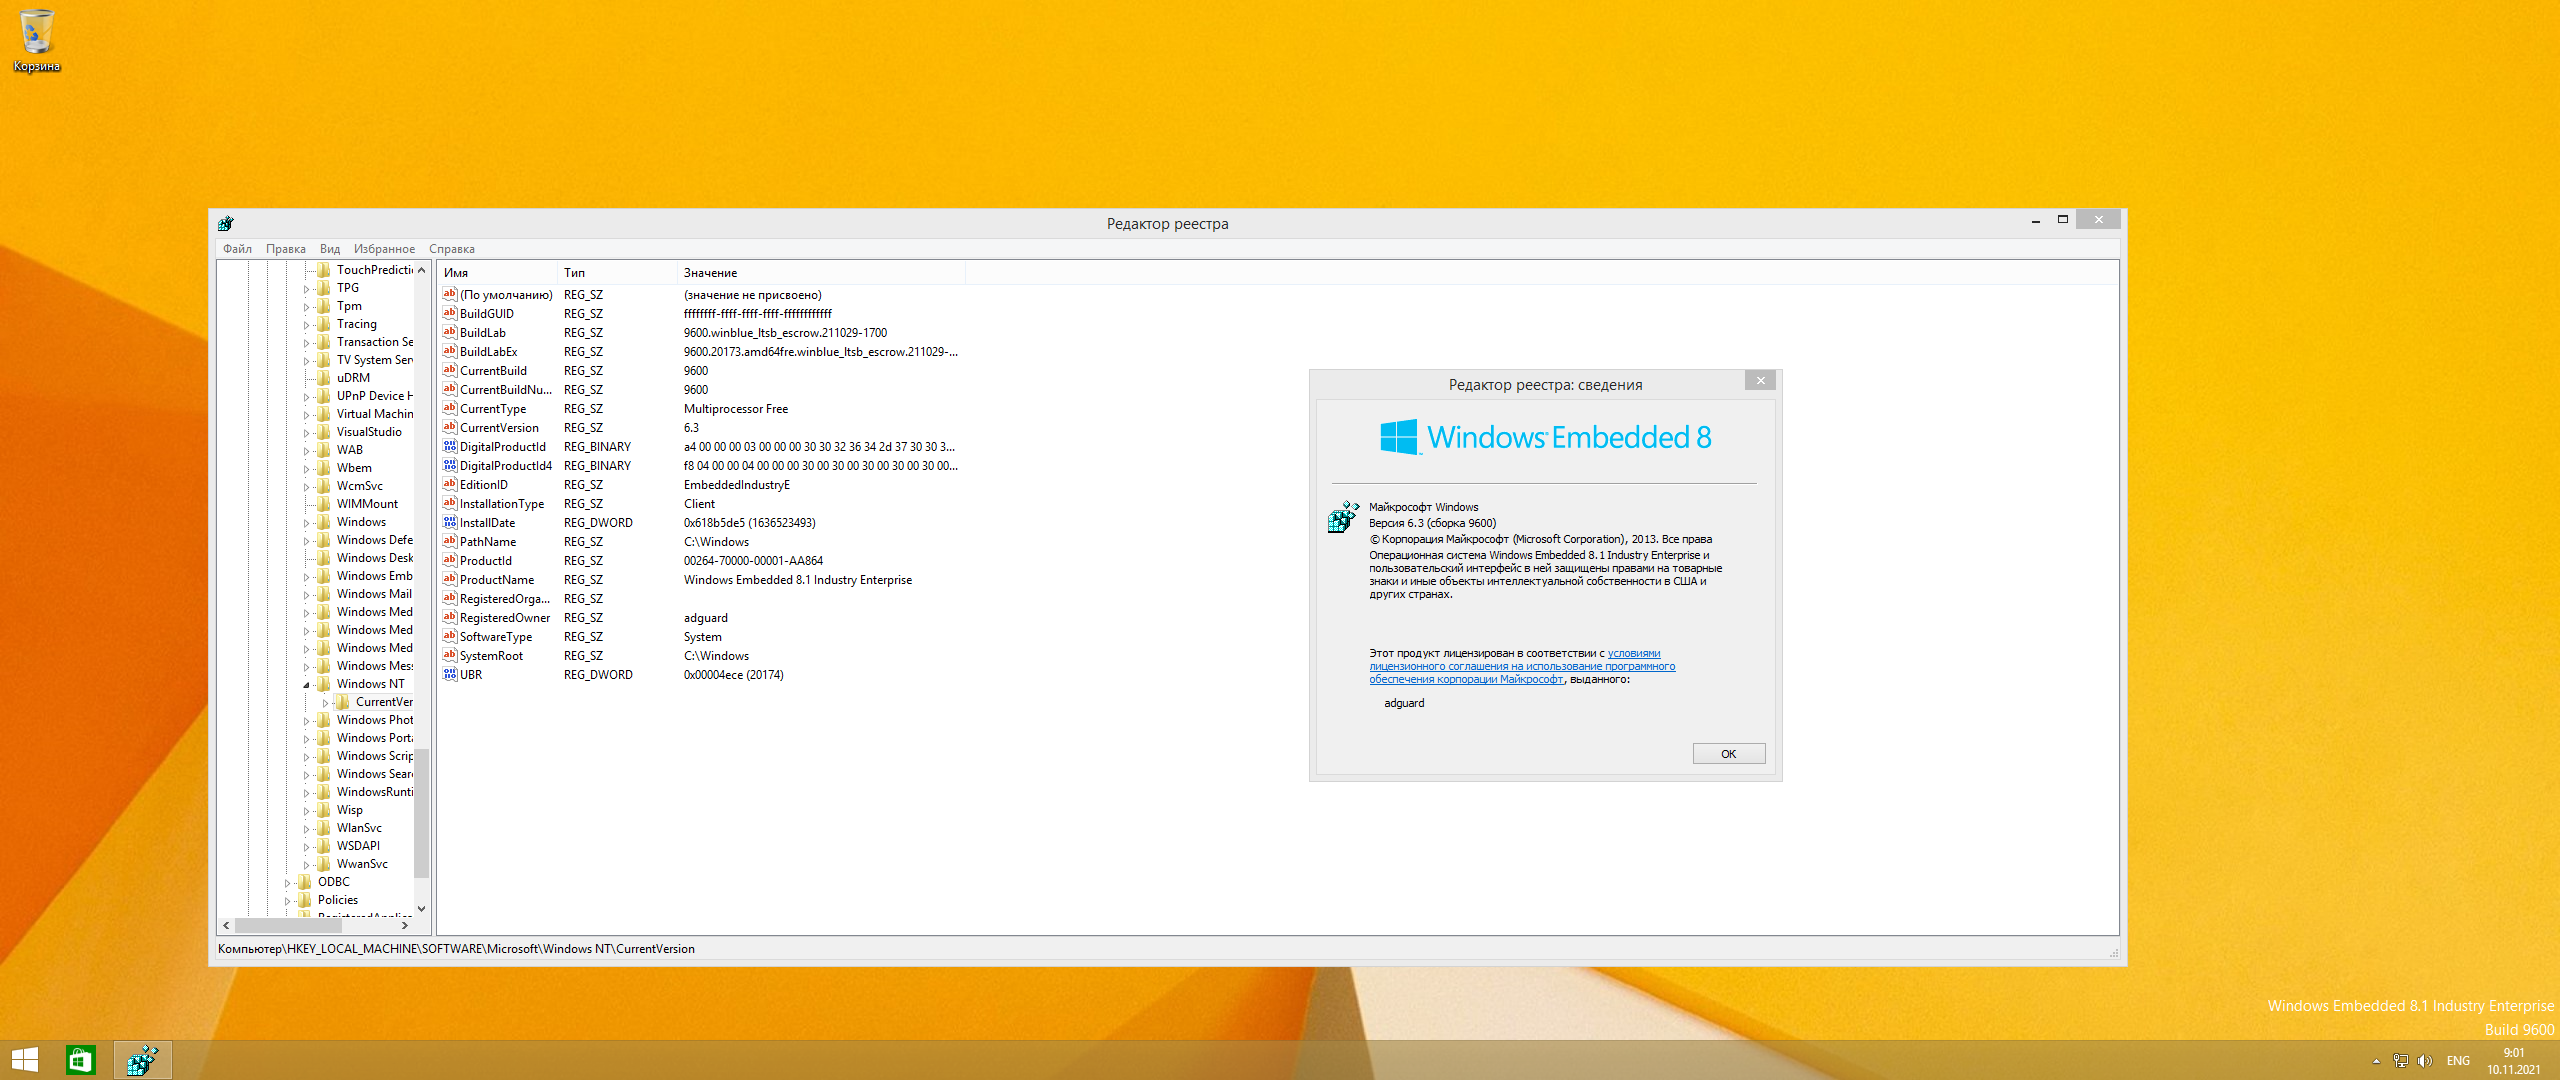Click the InstallDate DWORD value icon
The height and width of the screenshot is (1080, 2560).
click(450, 523)
